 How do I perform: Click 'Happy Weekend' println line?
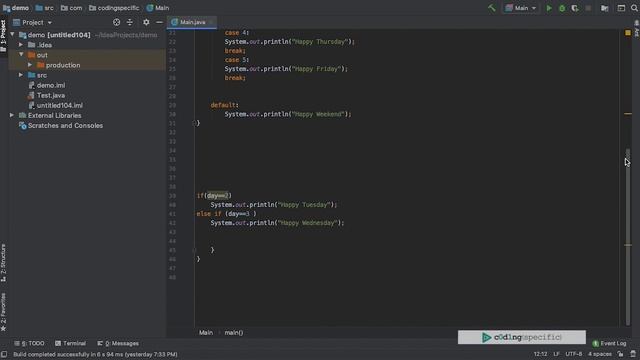point(288,114)
